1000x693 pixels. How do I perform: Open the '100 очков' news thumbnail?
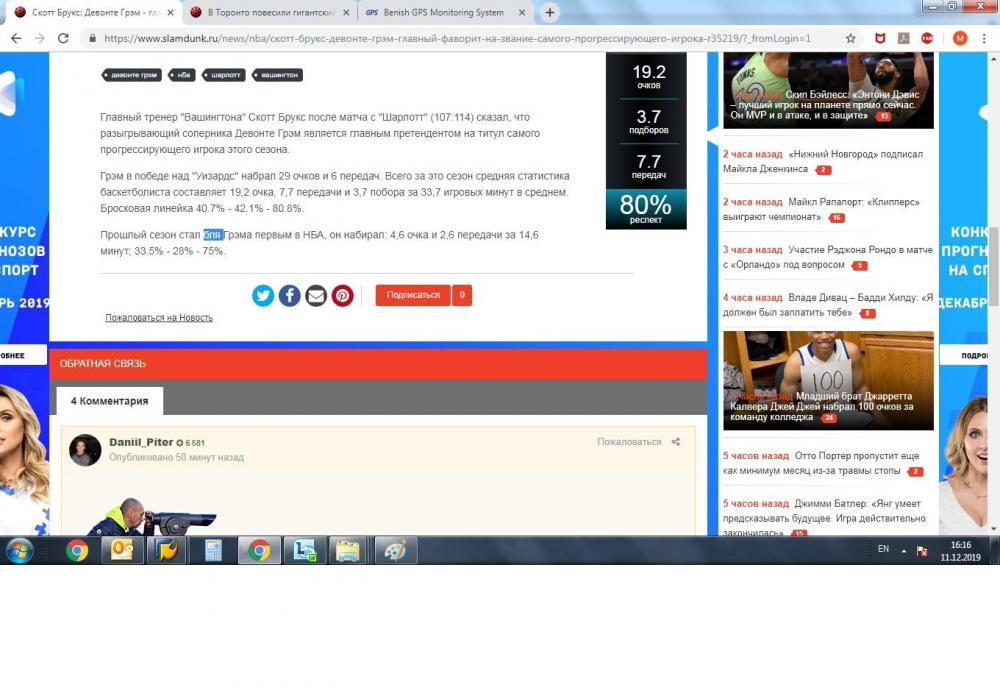828,380
